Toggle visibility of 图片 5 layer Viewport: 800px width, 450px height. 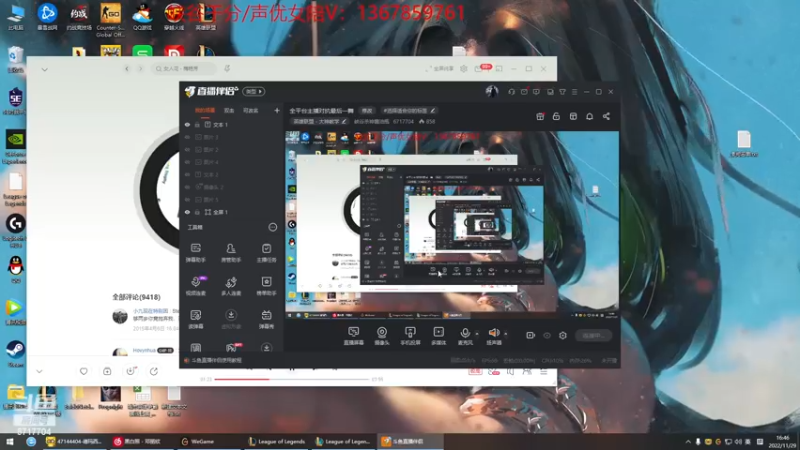point(187,199)
